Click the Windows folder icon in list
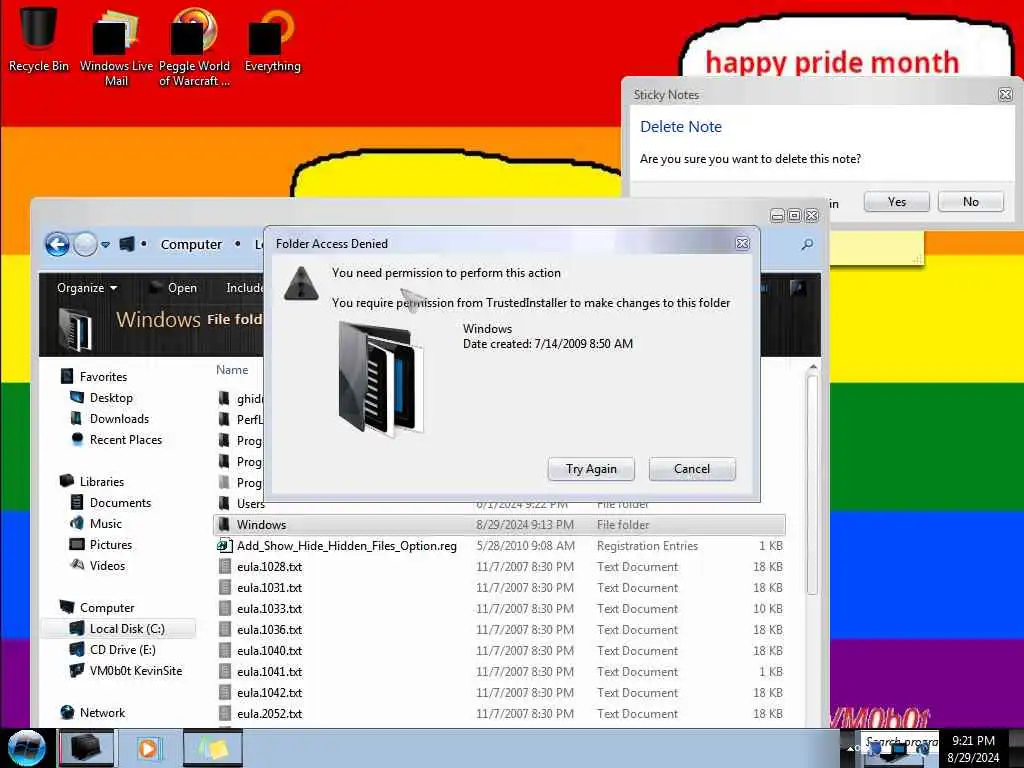The image size is (1024, 768). (225, 524)
